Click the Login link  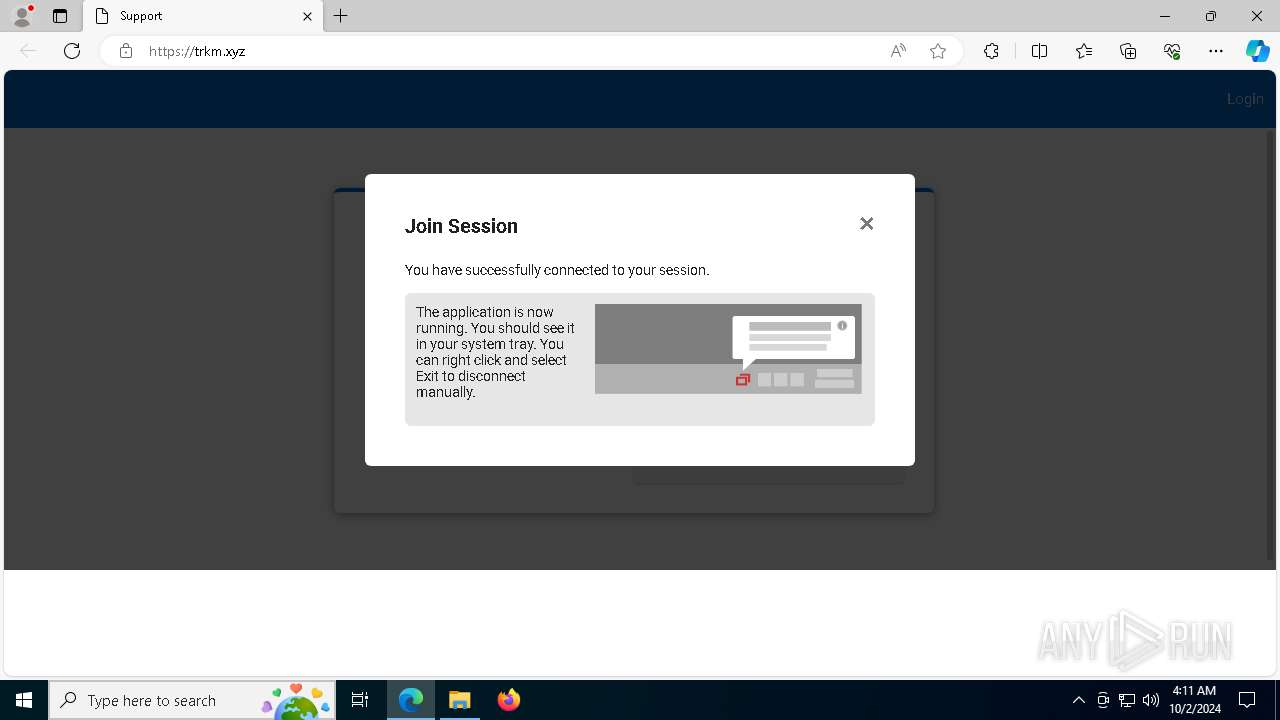click(1245, 99)
